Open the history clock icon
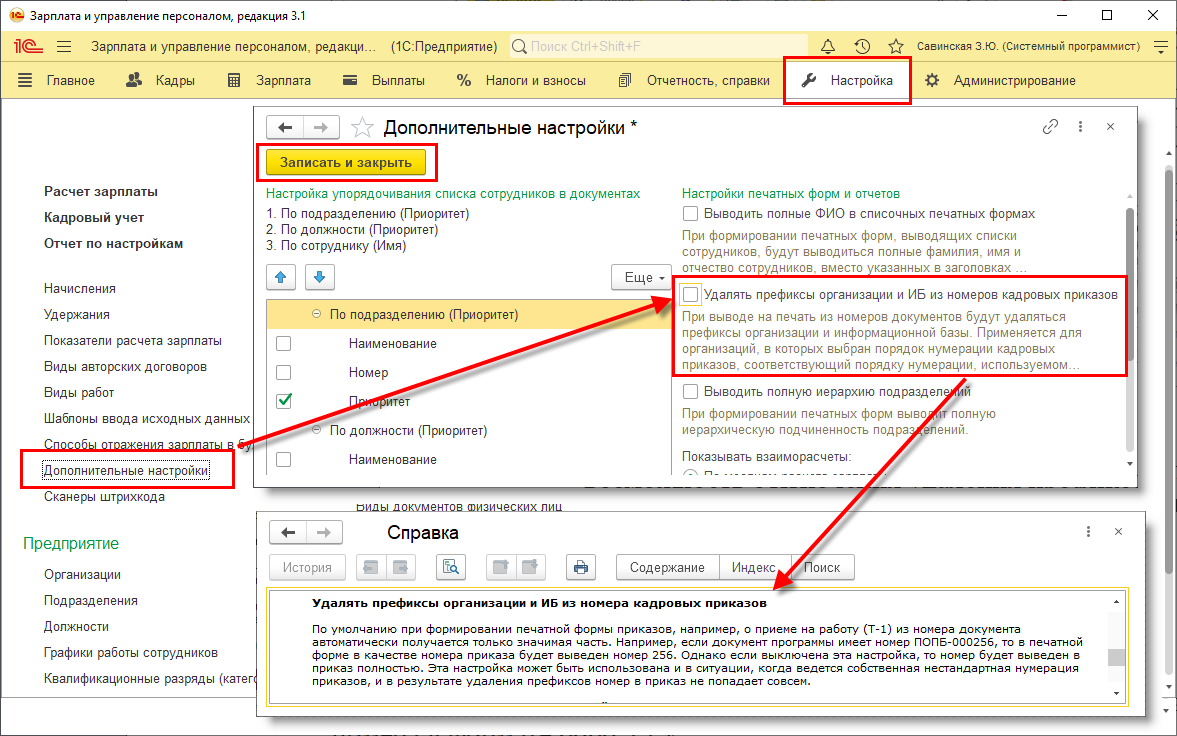 [862, 47]
